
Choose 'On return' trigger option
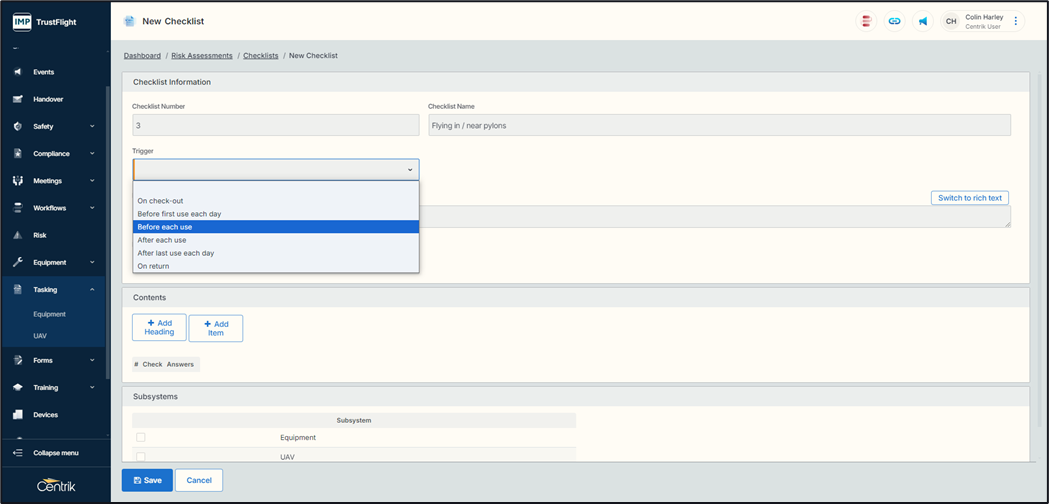pos(153,266)
